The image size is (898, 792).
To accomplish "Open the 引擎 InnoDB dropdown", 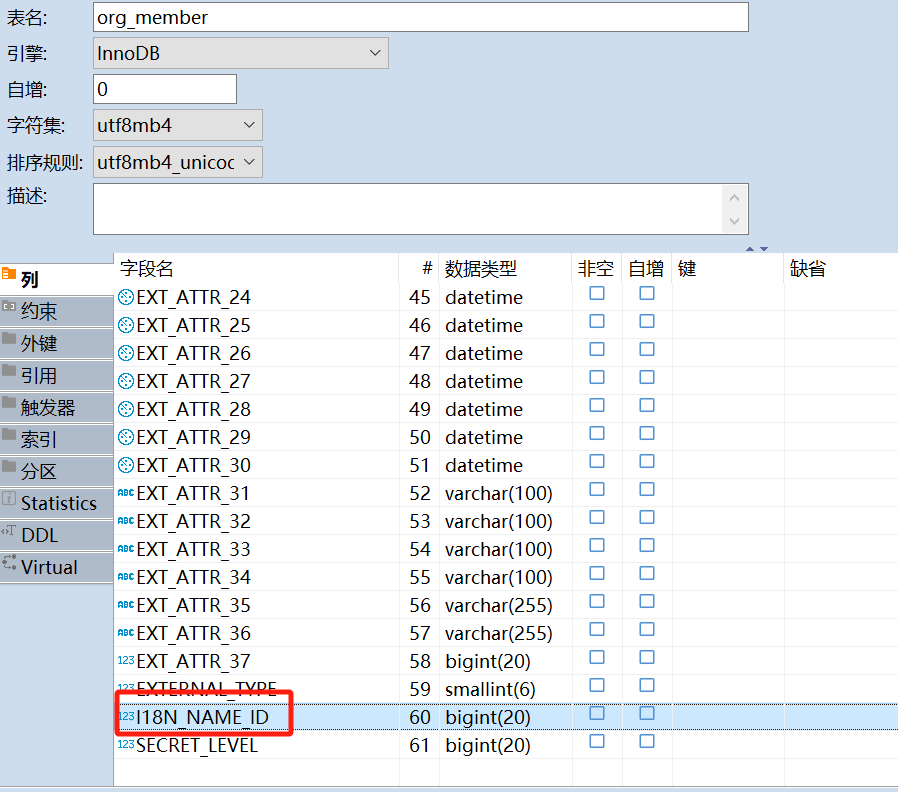I will point(241,53).
